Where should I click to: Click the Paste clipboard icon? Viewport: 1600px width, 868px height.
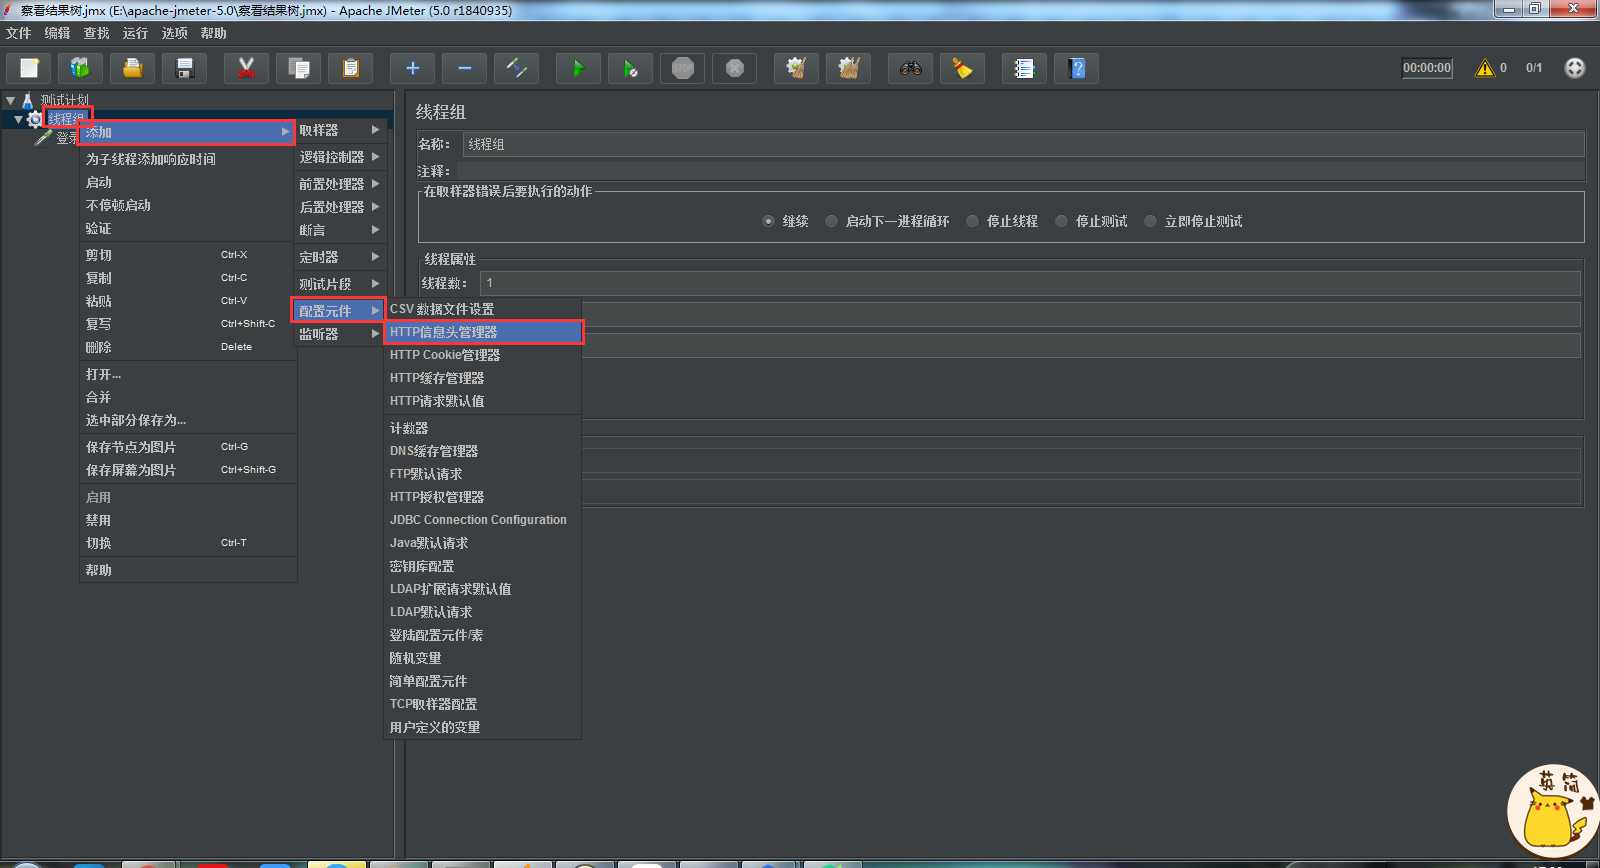coord(350,68)
